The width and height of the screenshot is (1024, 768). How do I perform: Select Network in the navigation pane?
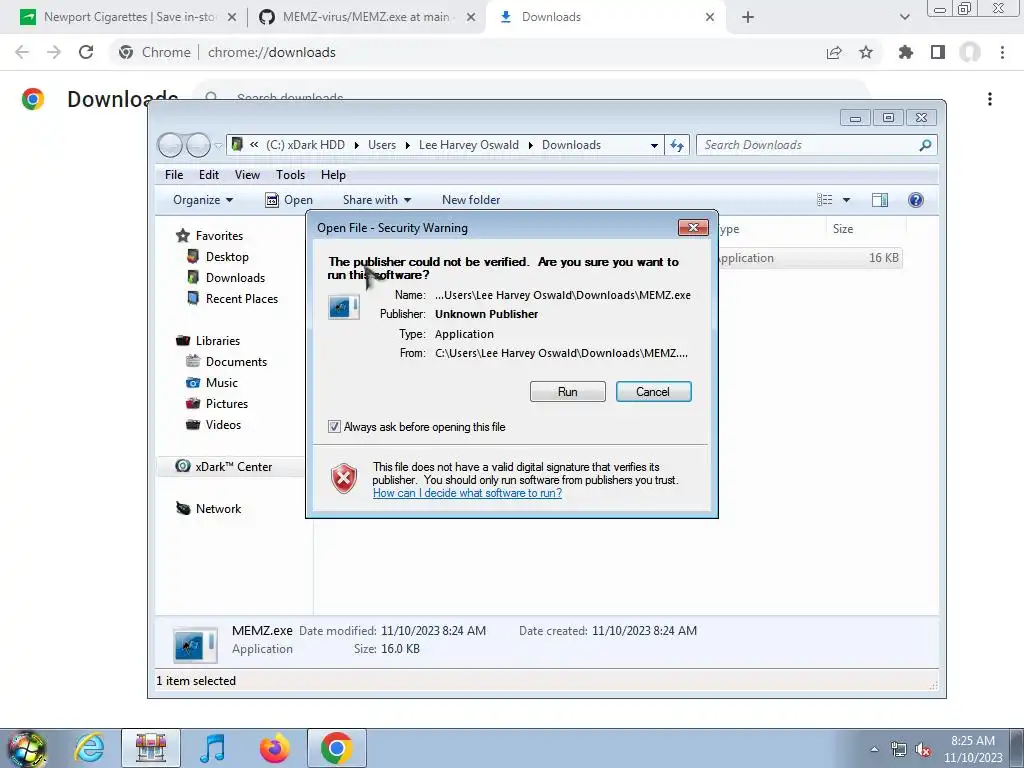coord(218,509)
